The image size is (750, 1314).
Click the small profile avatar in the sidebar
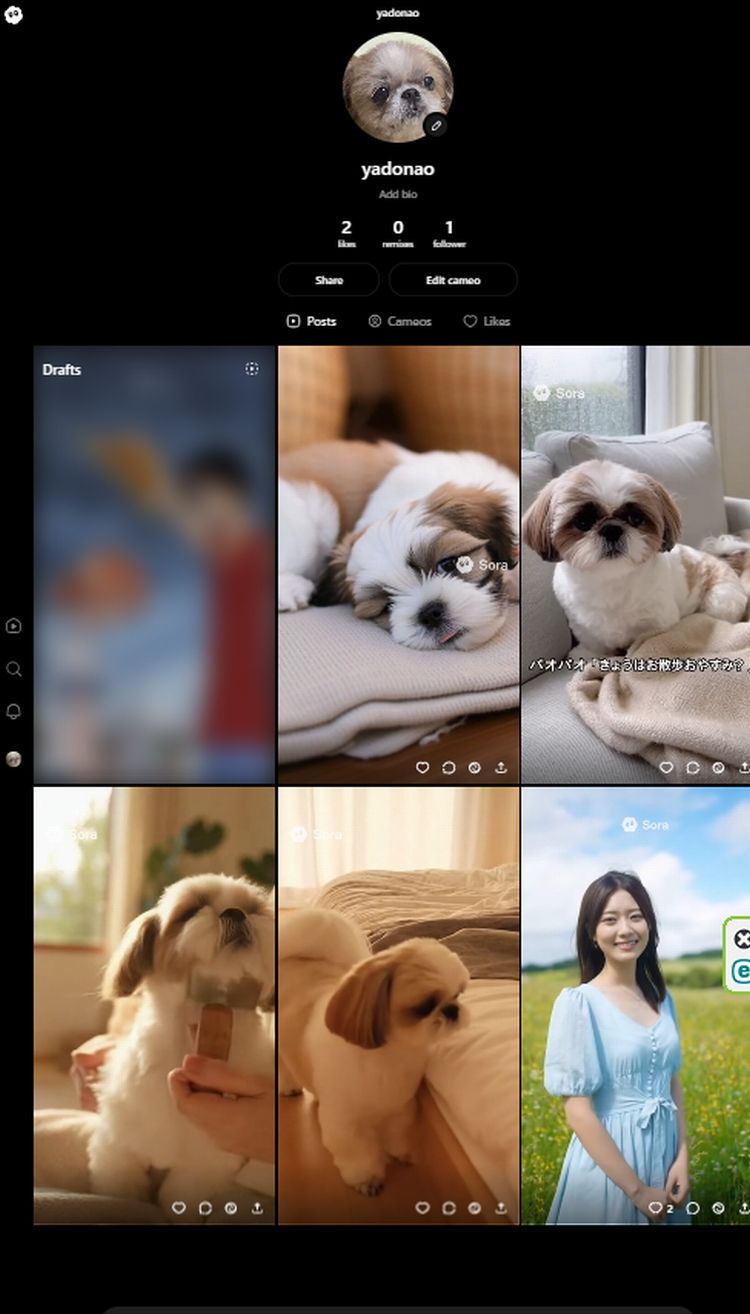point(14,759)
